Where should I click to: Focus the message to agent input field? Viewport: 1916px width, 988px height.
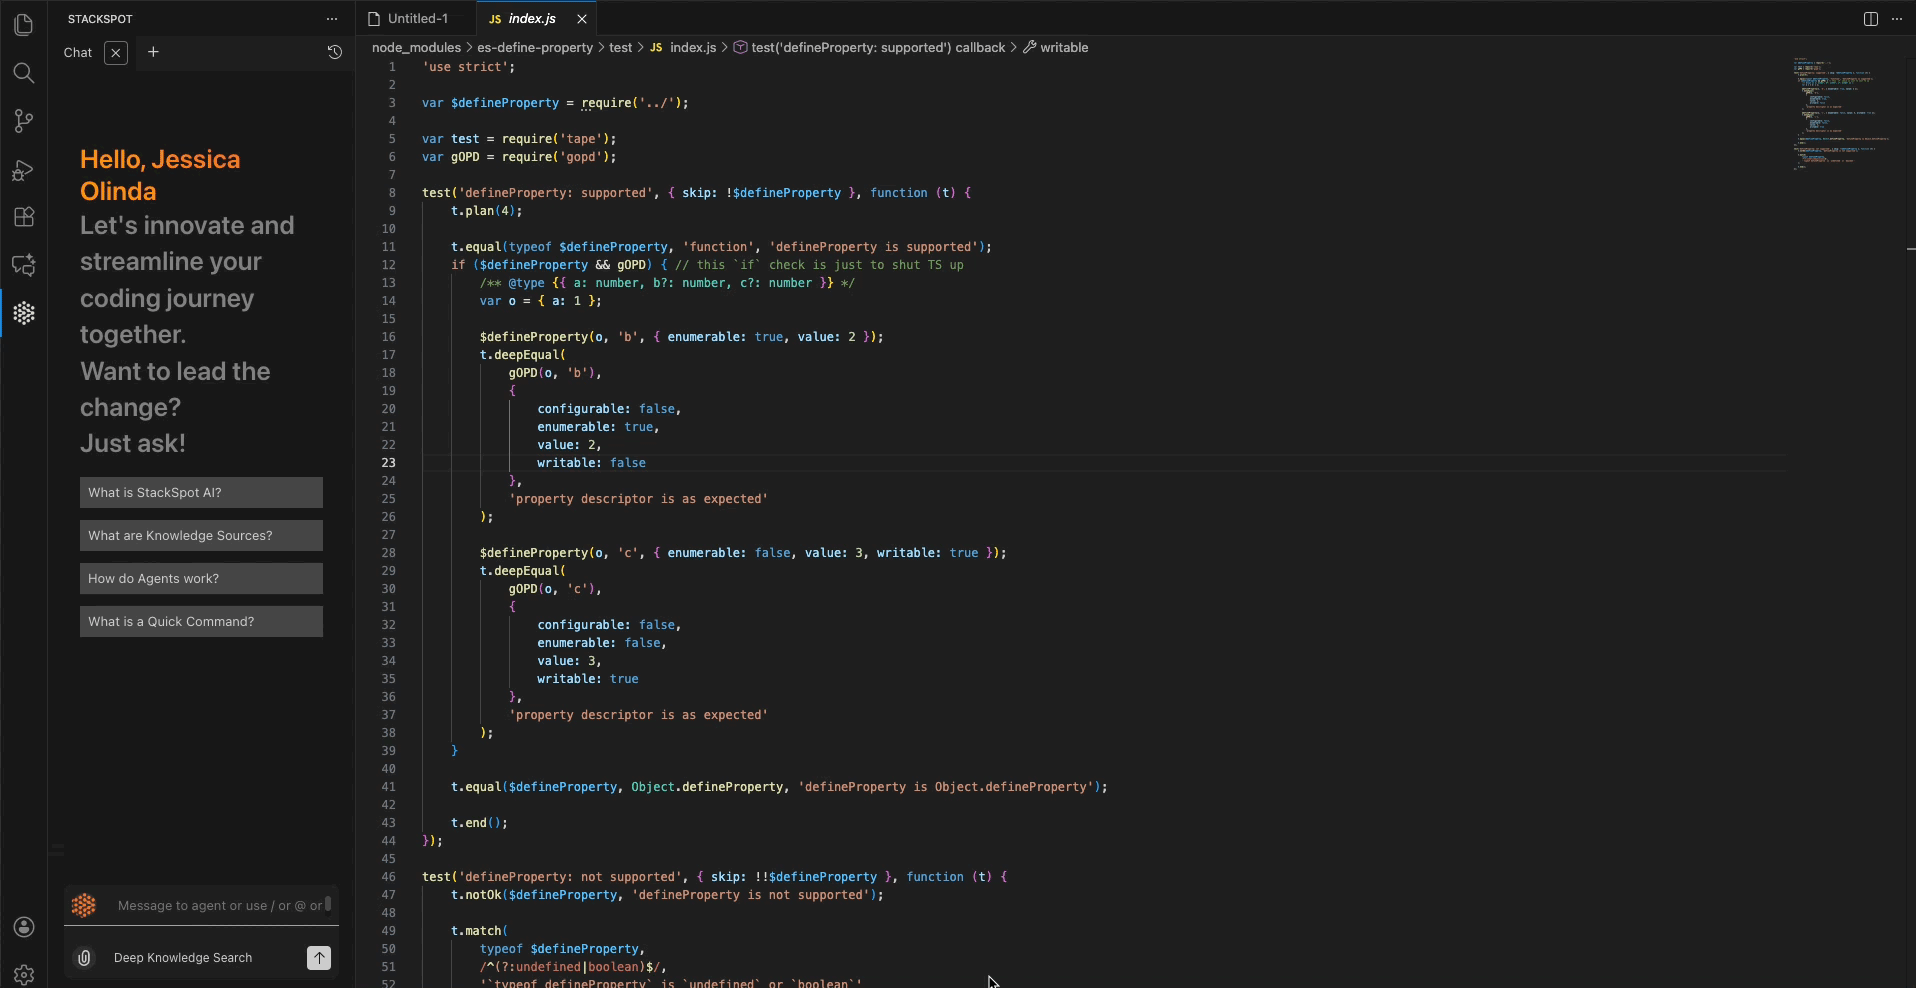pos(219,906)
